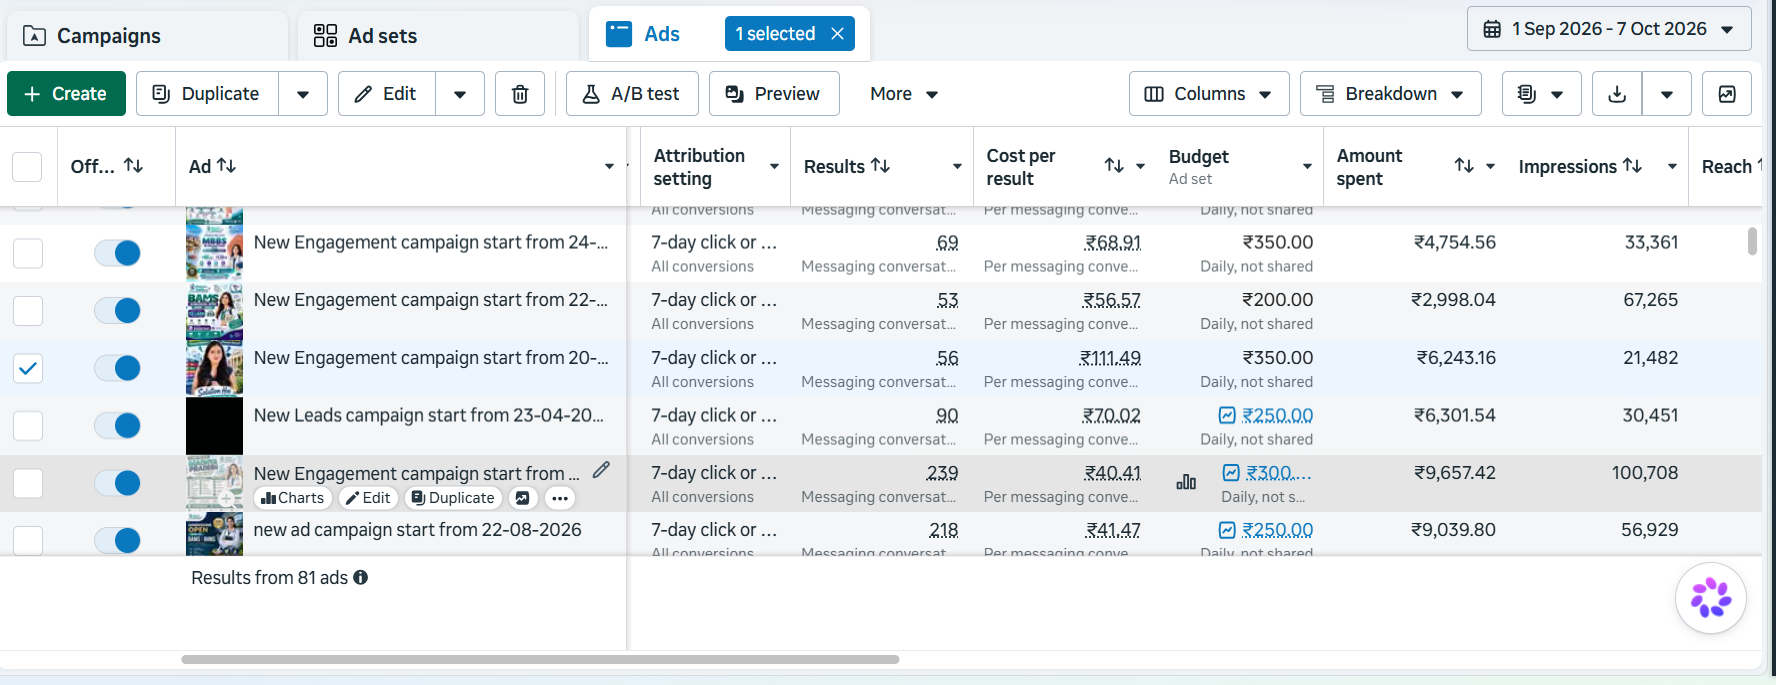Click the Preview button
The height and width of the screenshot is (685, 1776).
pos(774,94)
